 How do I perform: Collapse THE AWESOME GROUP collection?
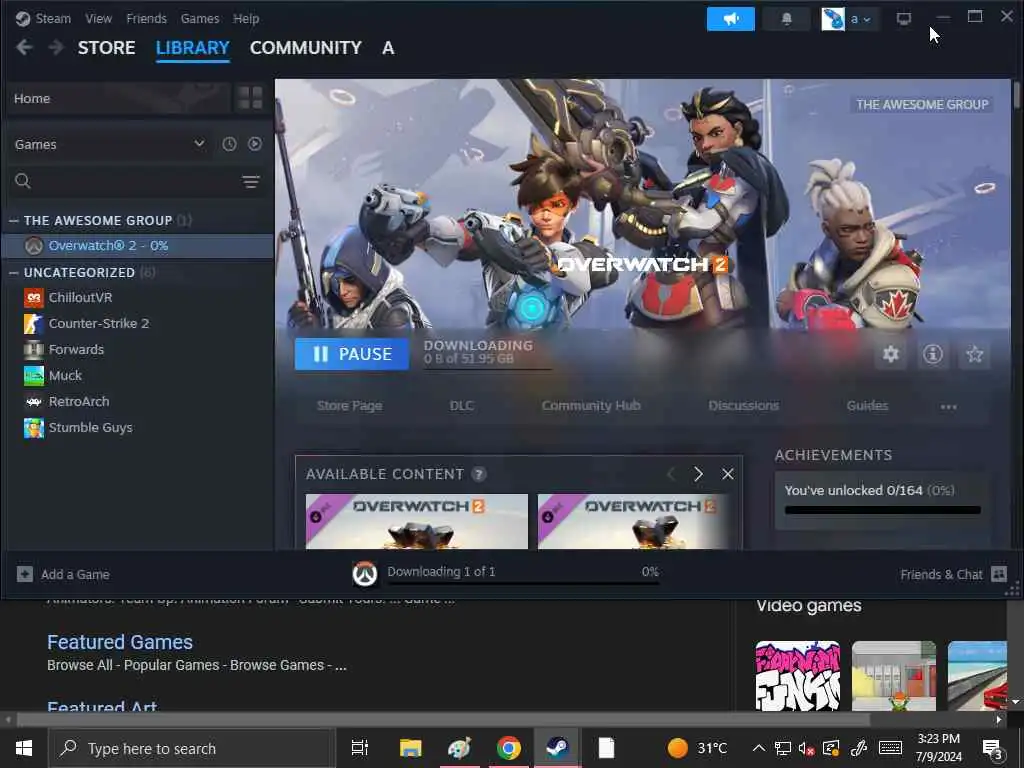click(13, 221)
